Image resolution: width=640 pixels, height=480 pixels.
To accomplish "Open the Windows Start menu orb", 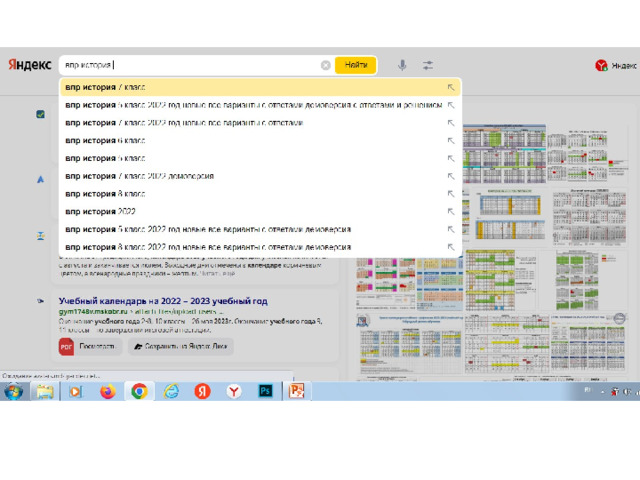I will [x=13, y=391].
